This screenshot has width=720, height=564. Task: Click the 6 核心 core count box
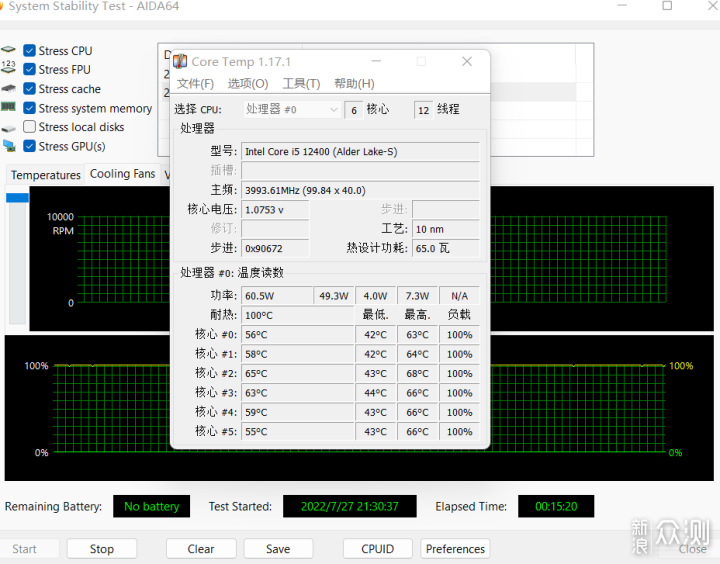354,110
